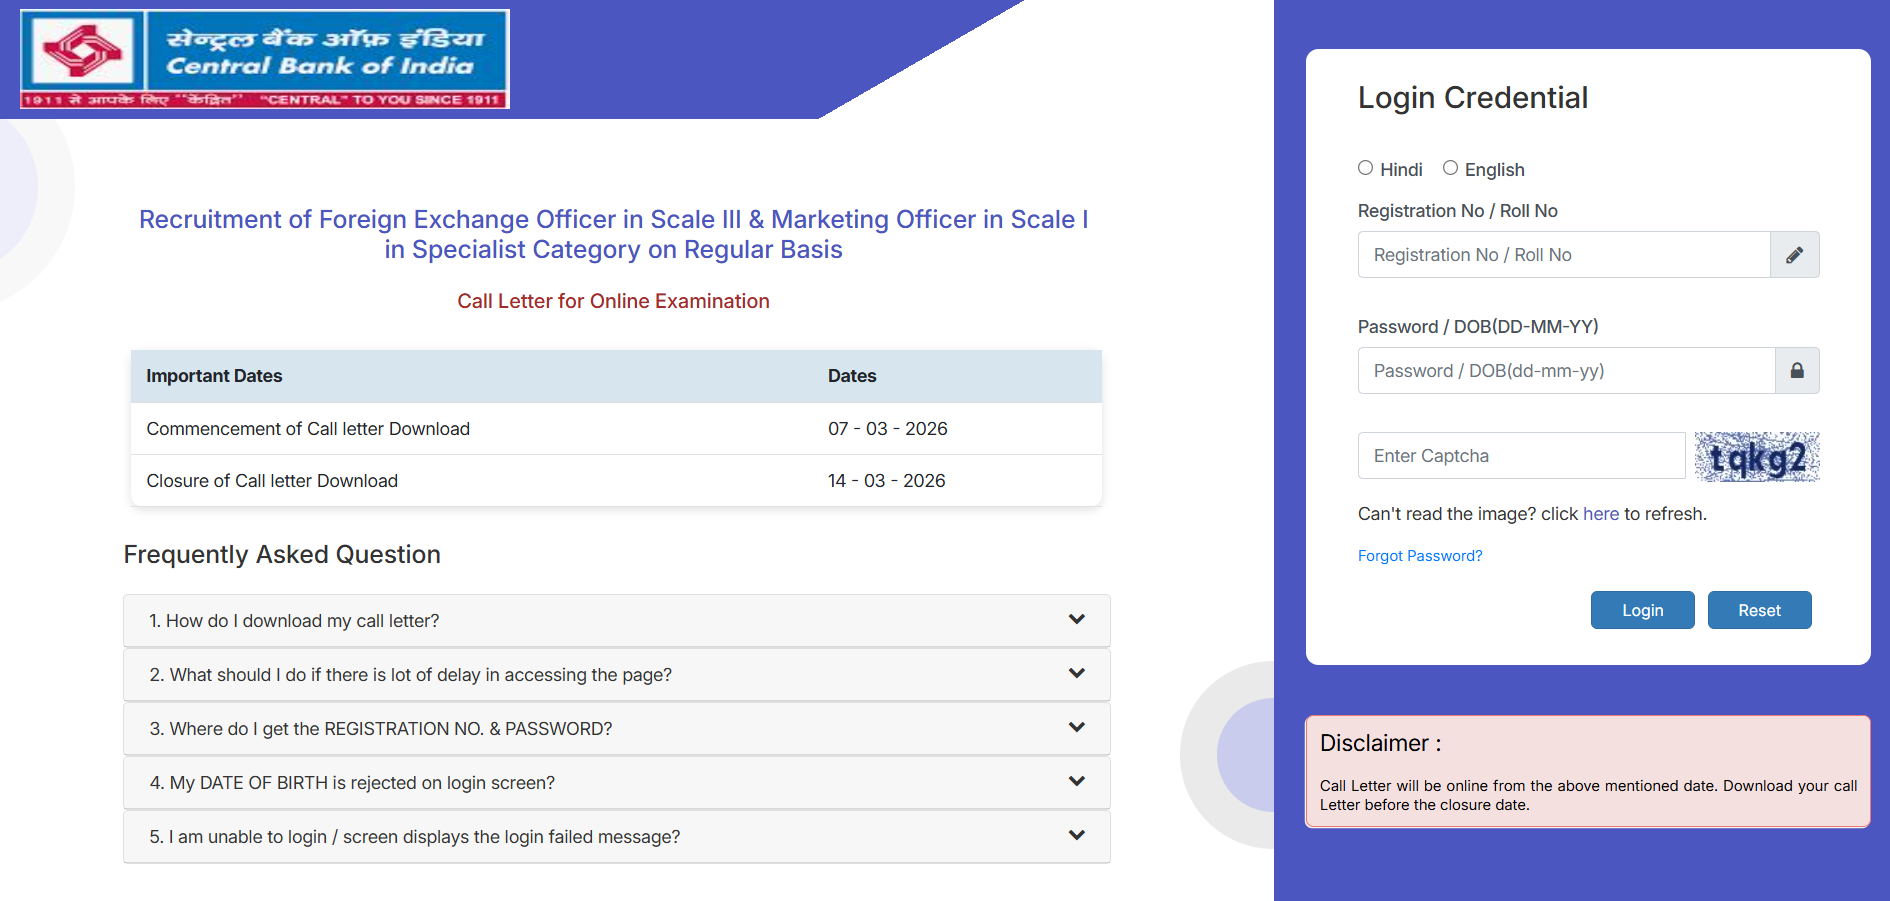
Task: Click the recruitment notice title heading
Action: pyautogui.click(x=614, y=234)
